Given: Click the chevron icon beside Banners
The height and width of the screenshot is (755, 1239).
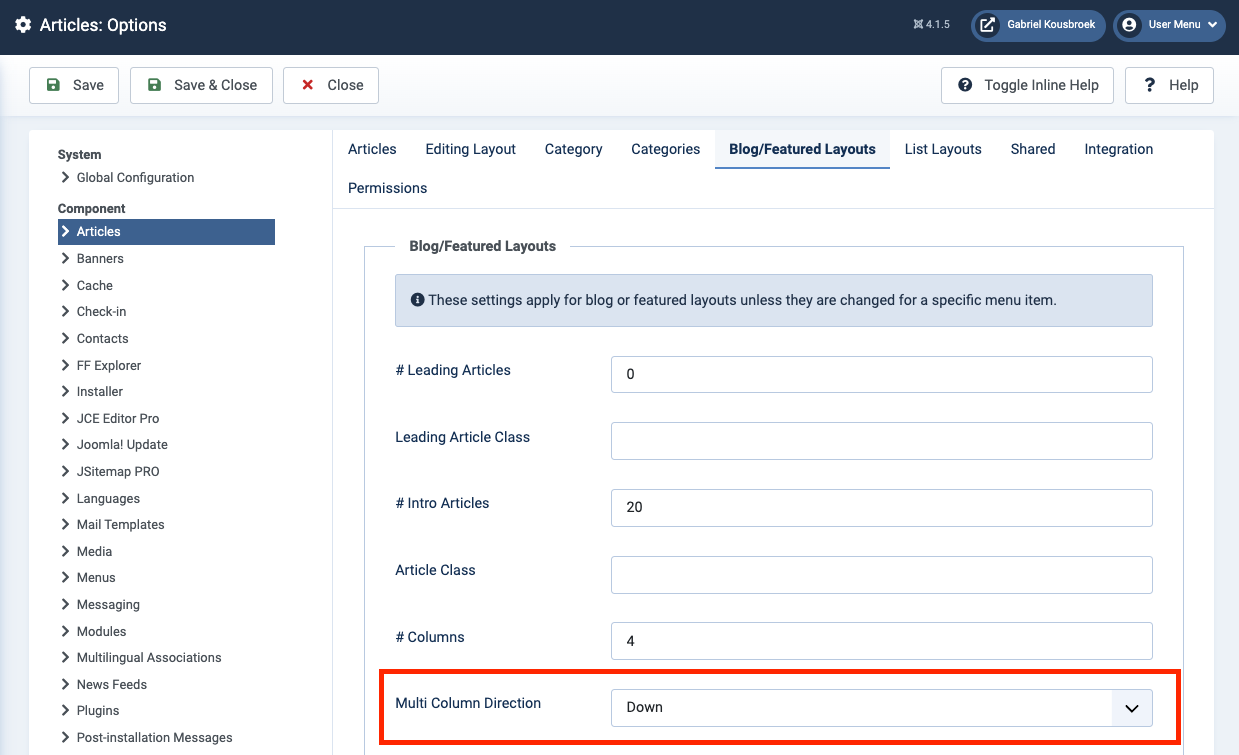Looking at the screenshot, I should click(x=65, y=259).
